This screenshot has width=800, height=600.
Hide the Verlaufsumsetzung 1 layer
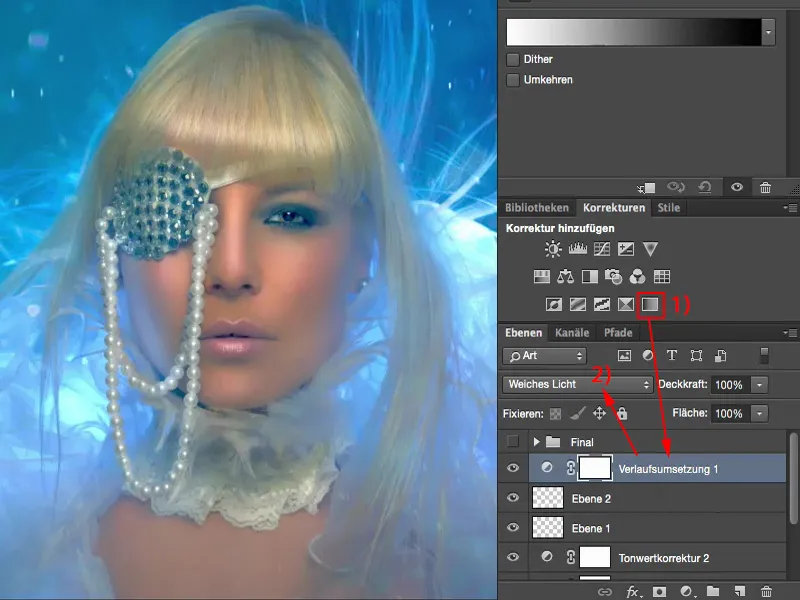(513, 468)
